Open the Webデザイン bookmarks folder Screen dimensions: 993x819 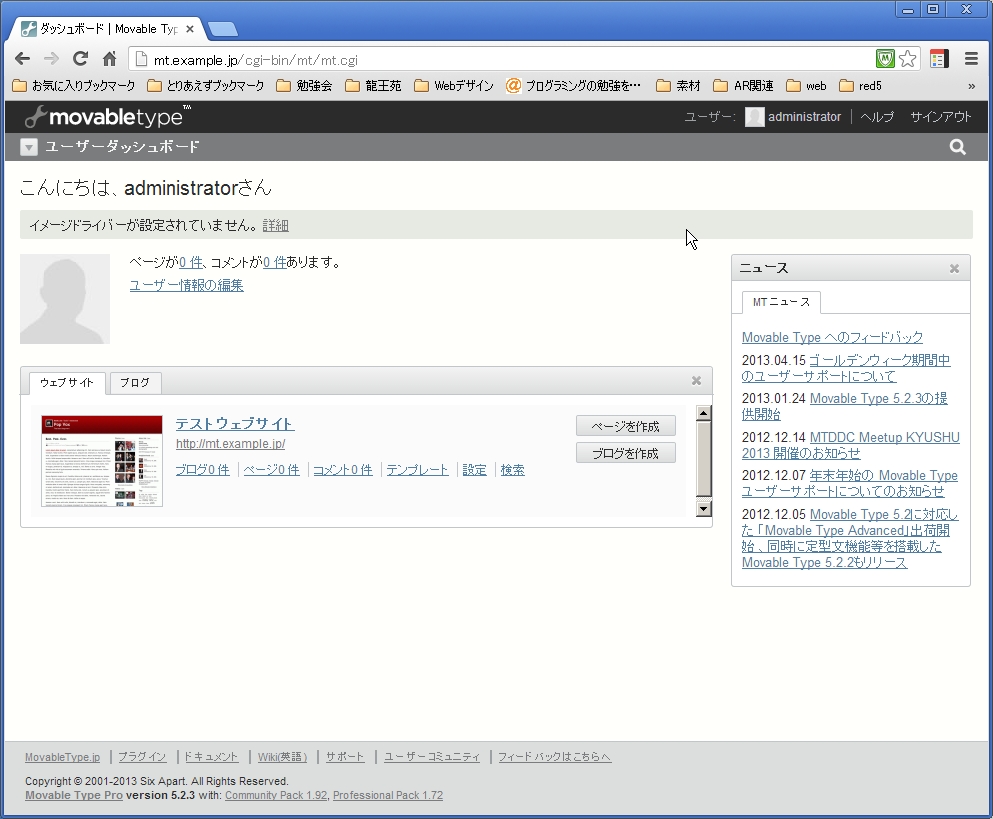[x=454, y=86]
